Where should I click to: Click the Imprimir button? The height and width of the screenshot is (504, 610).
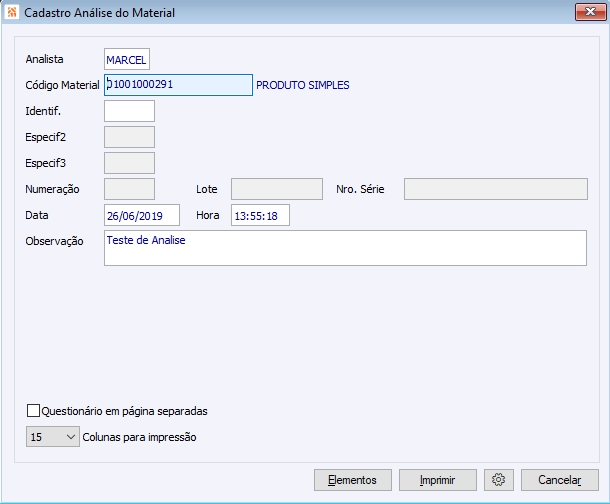[438, 480]
